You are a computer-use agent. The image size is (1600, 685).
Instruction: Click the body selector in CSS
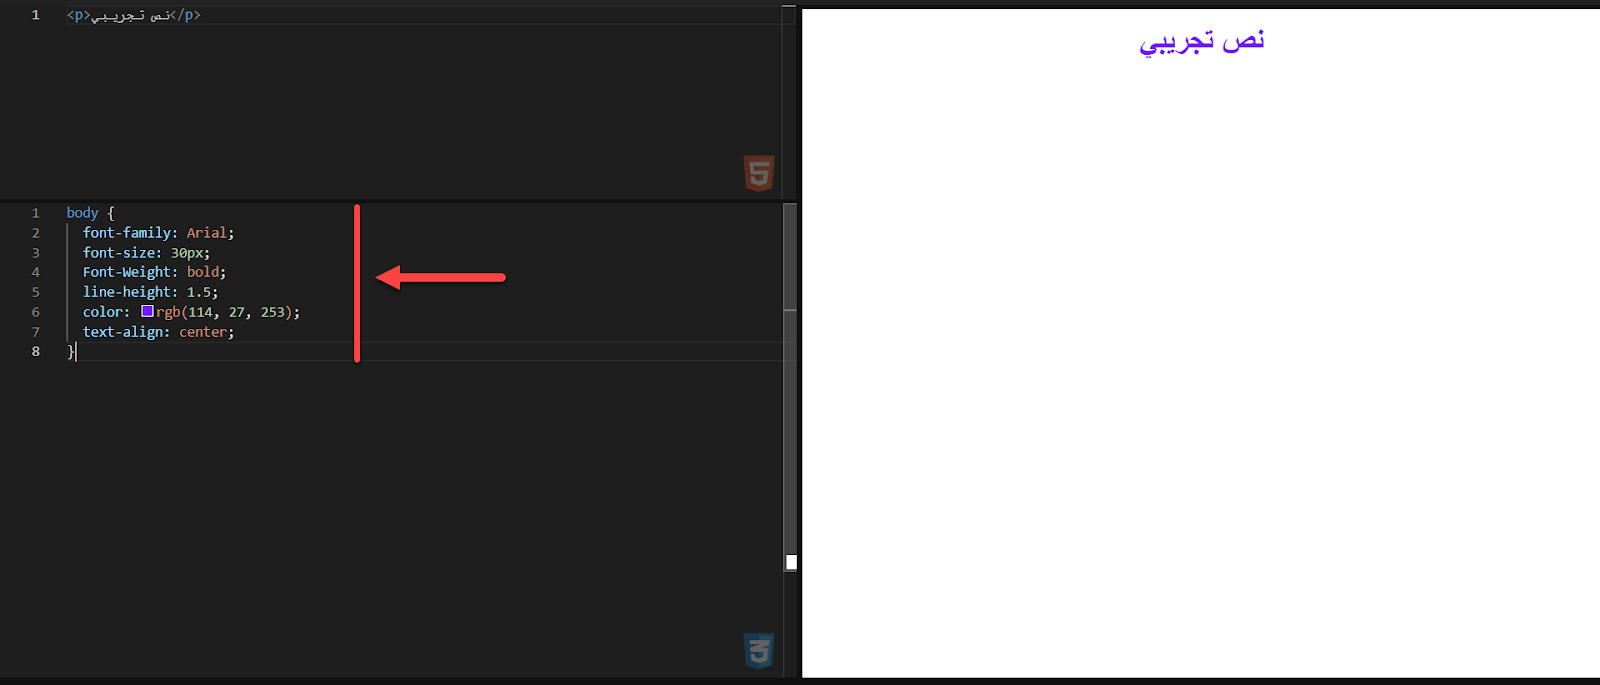click(x=82, y=213)
